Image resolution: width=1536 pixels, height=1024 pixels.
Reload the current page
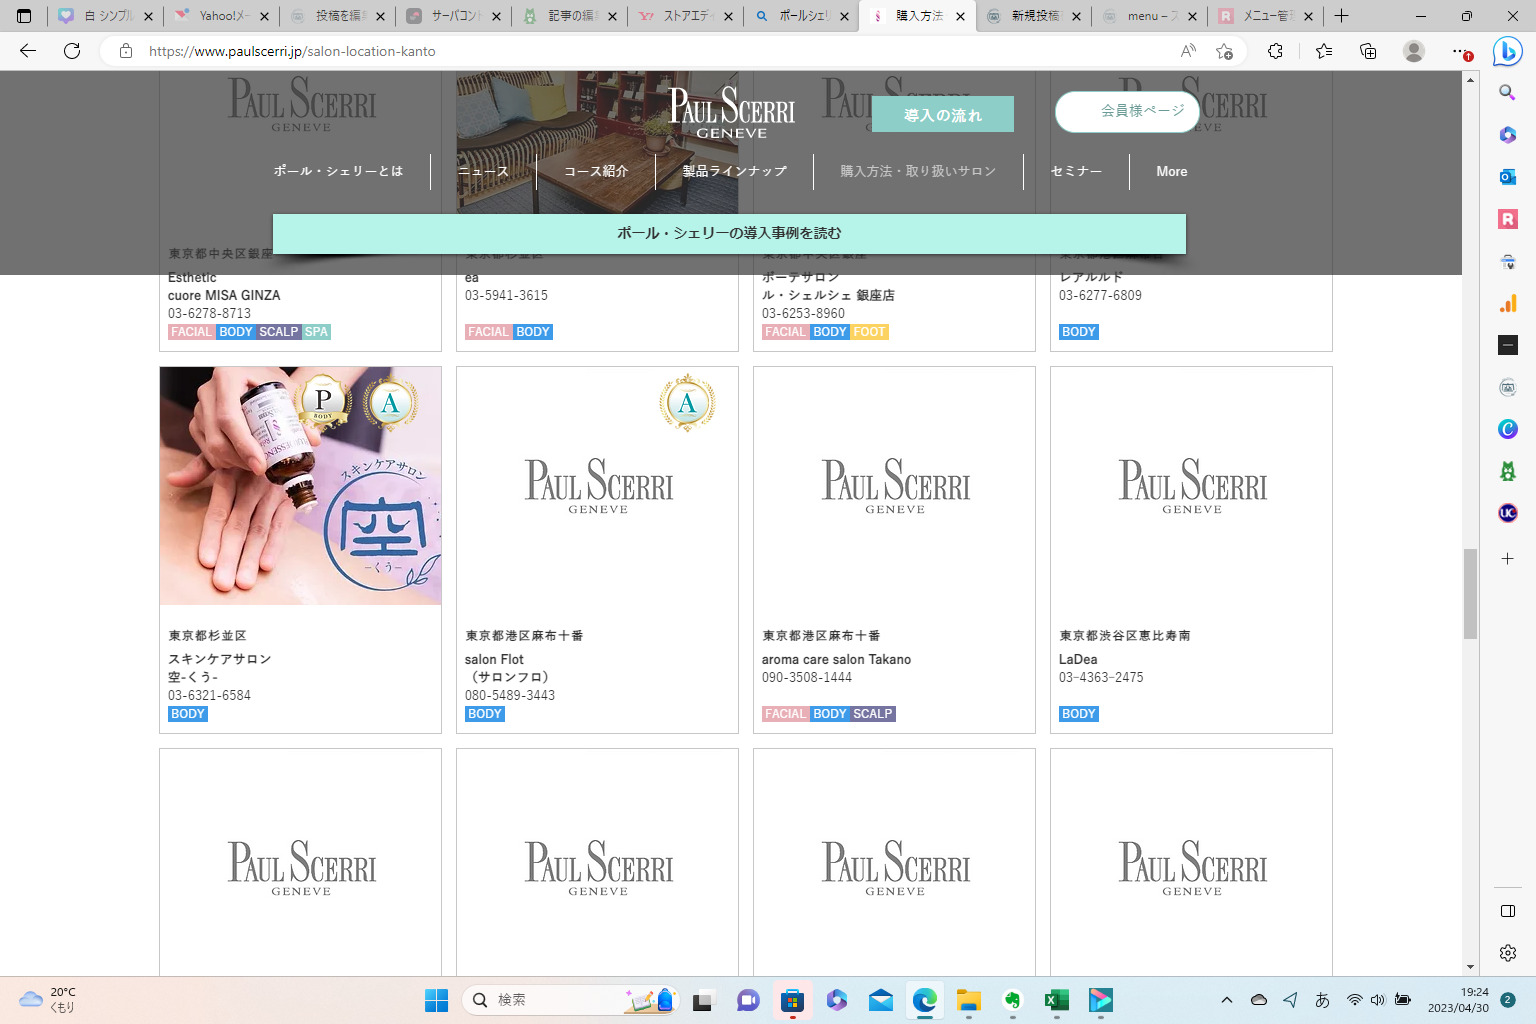(72, 51)
